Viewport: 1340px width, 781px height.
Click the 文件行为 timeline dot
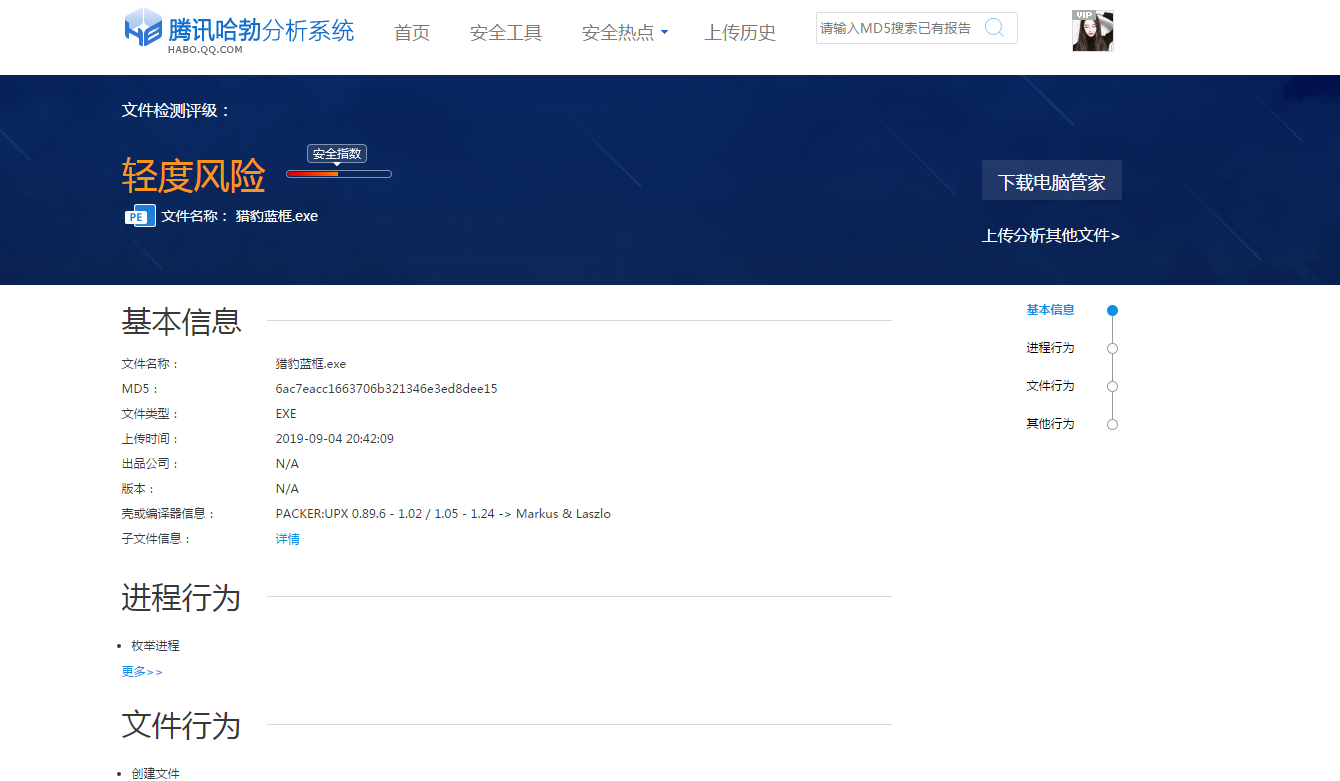point(1112,387)
